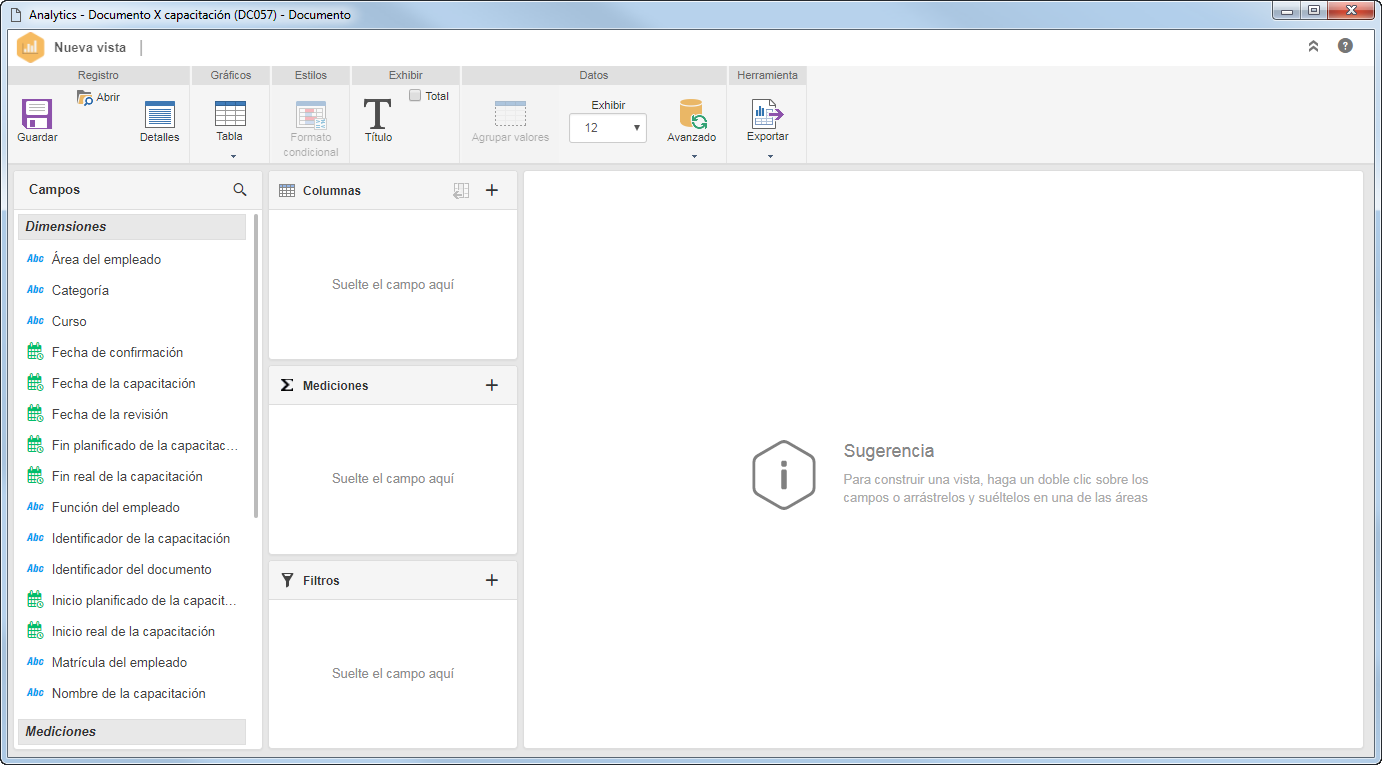This screenshot has height=765, width=1382.
Task: Collapse the ribbon with double chevron
Action: point(1314,46)
